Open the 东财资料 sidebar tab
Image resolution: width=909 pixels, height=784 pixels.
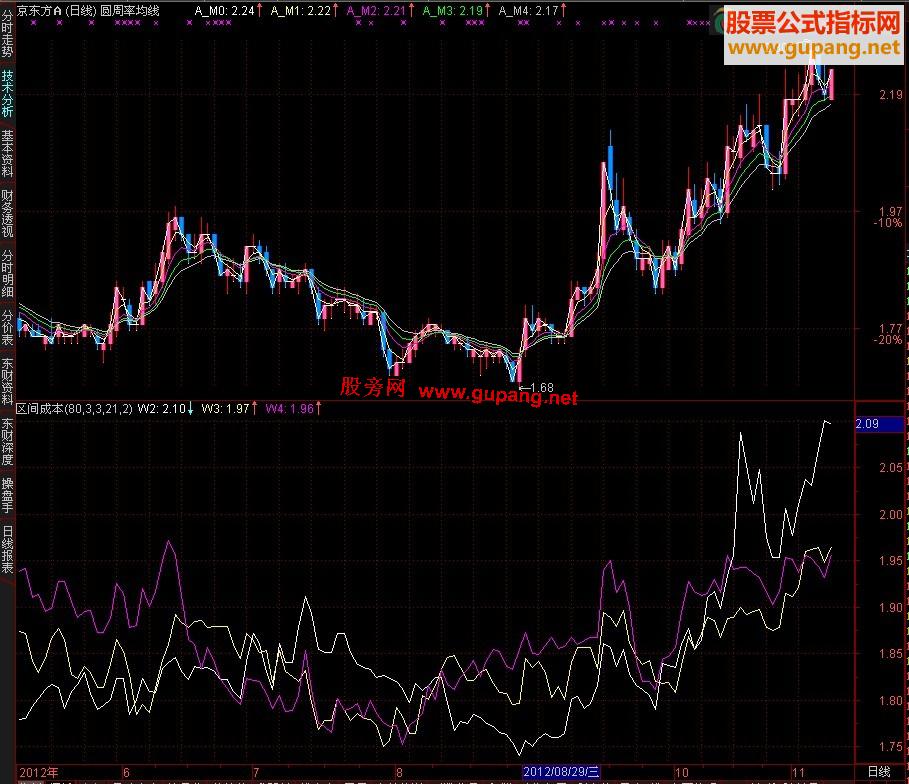click(x=7, y=381)
